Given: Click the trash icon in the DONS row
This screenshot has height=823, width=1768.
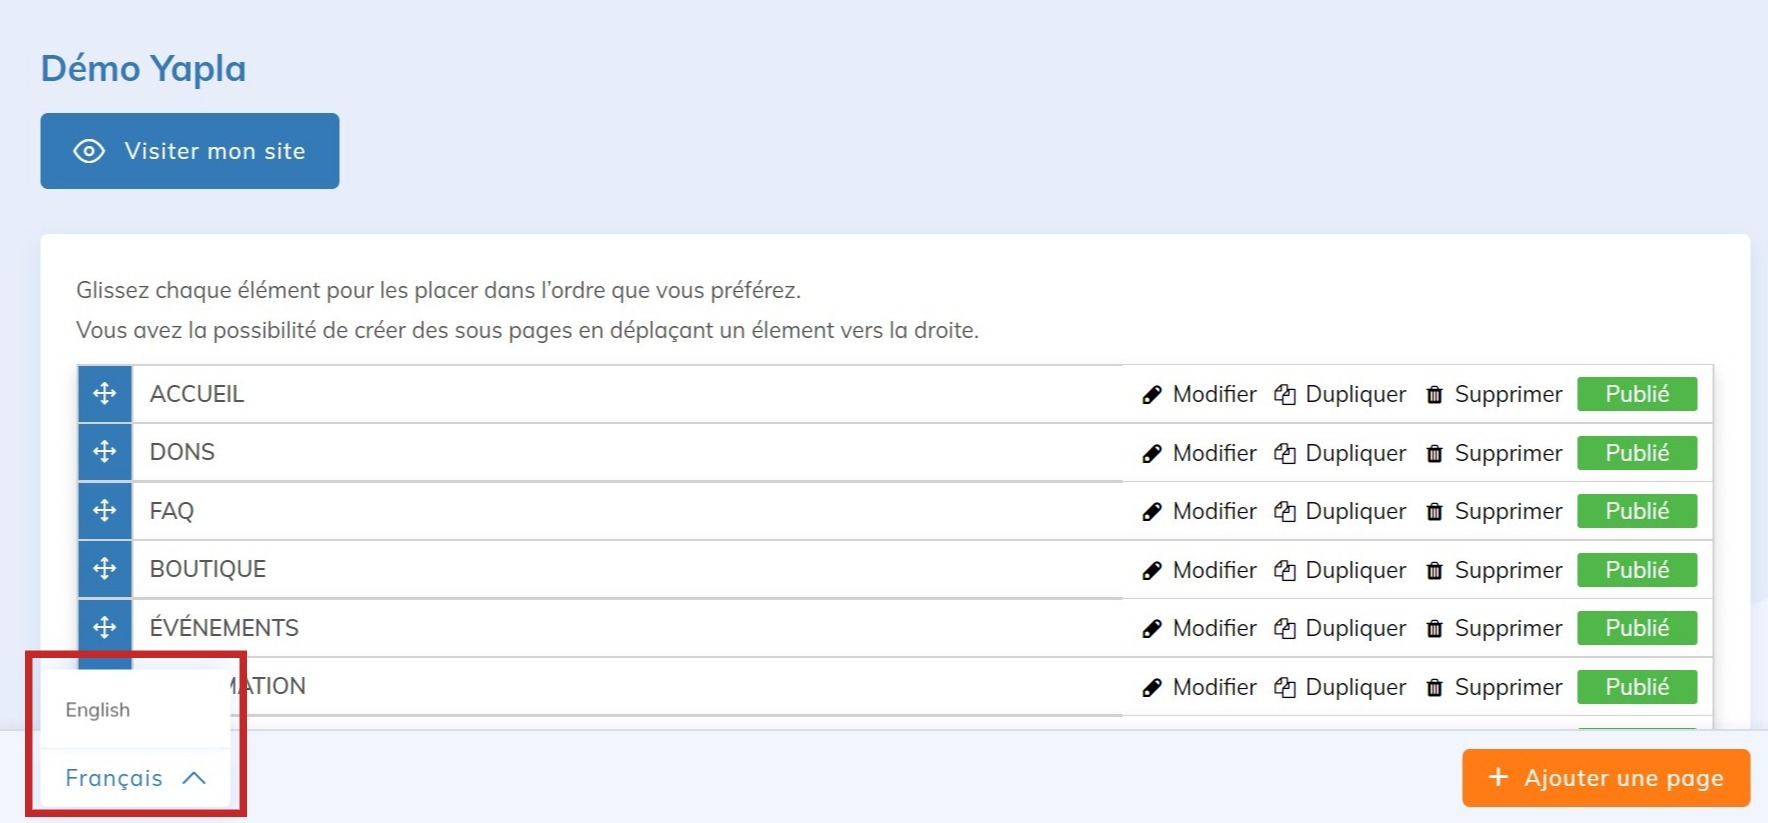Looking at the screenshot, I should (x=1434, y=454).
